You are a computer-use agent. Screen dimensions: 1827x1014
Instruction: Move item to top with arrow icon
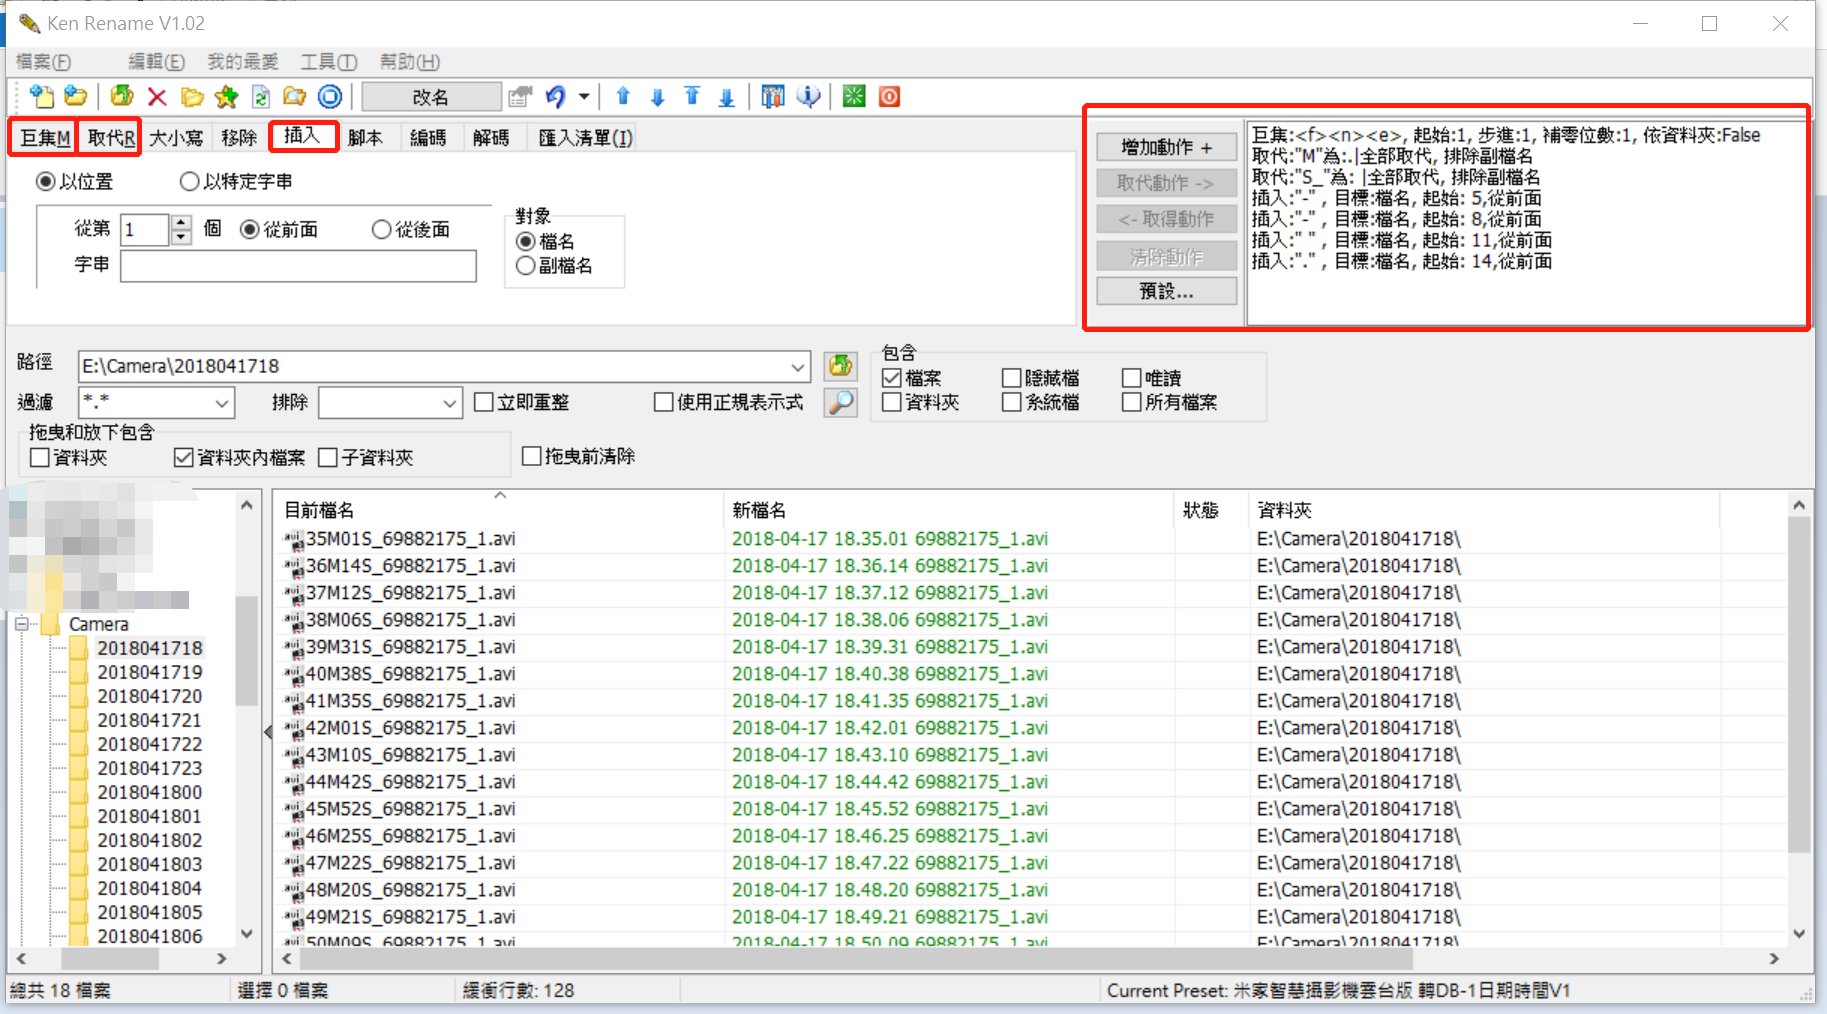tap(692, 96)
